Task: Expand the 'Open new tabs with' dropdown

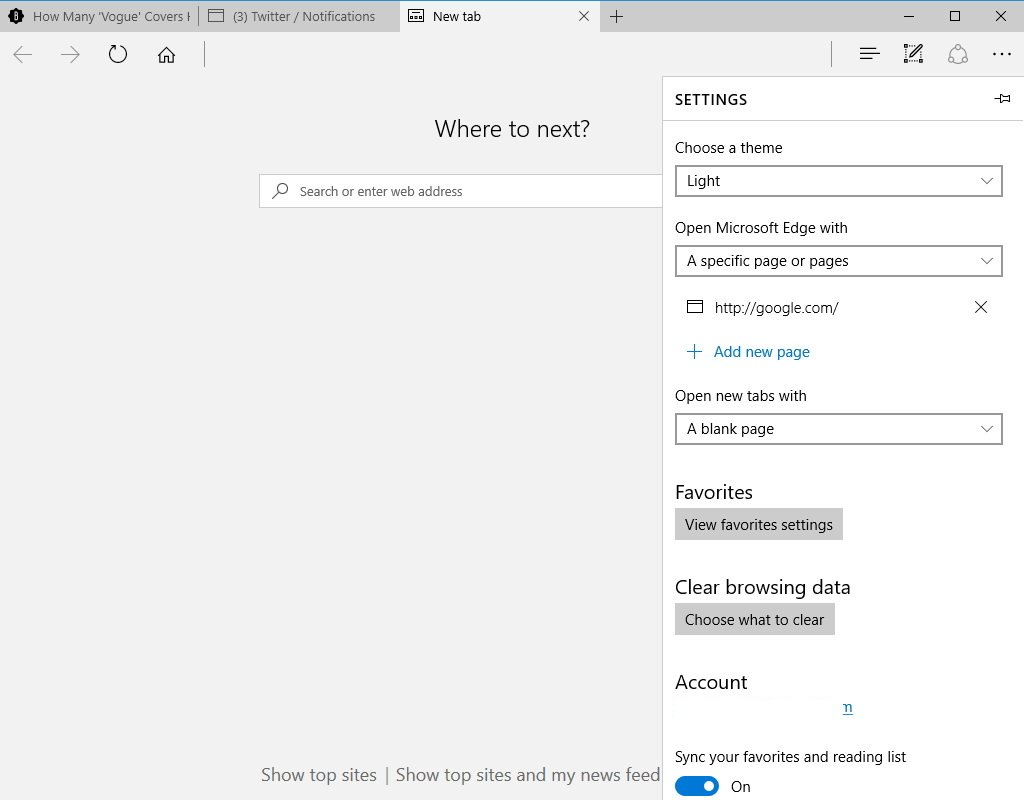Action: (838, 429)
